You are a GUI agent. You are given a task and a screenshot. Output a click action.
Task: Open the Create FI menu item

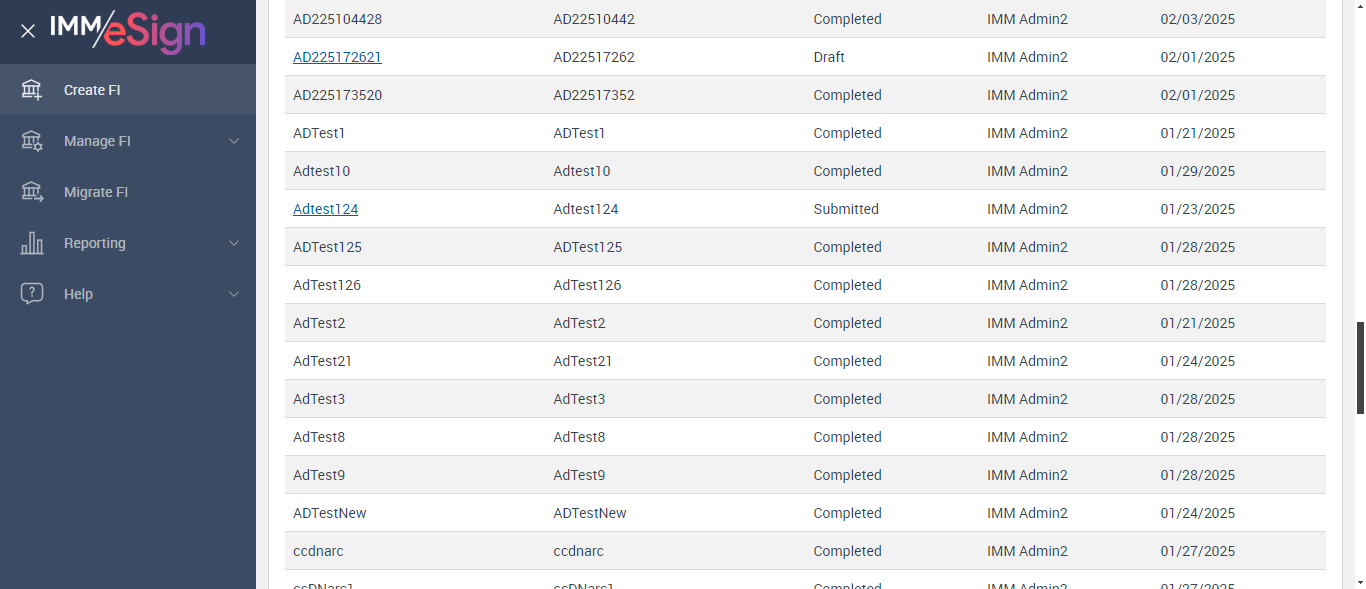tap(92, 90)
